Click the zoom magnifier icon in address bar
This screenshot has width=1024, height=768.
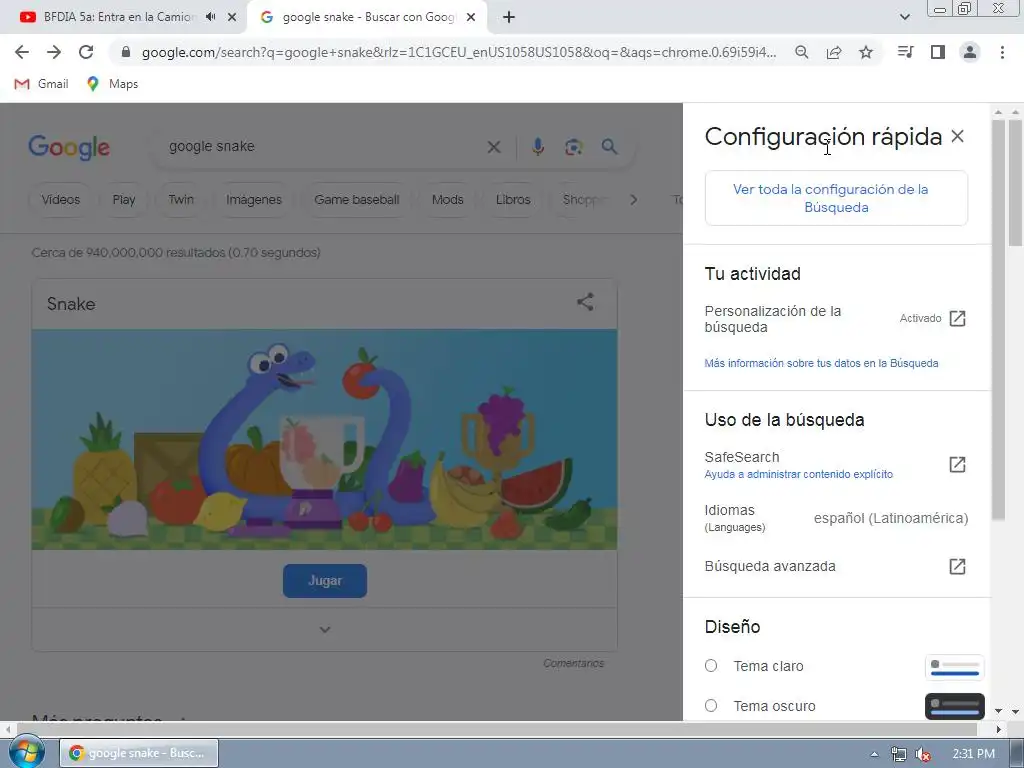click(x=801, y=52)
